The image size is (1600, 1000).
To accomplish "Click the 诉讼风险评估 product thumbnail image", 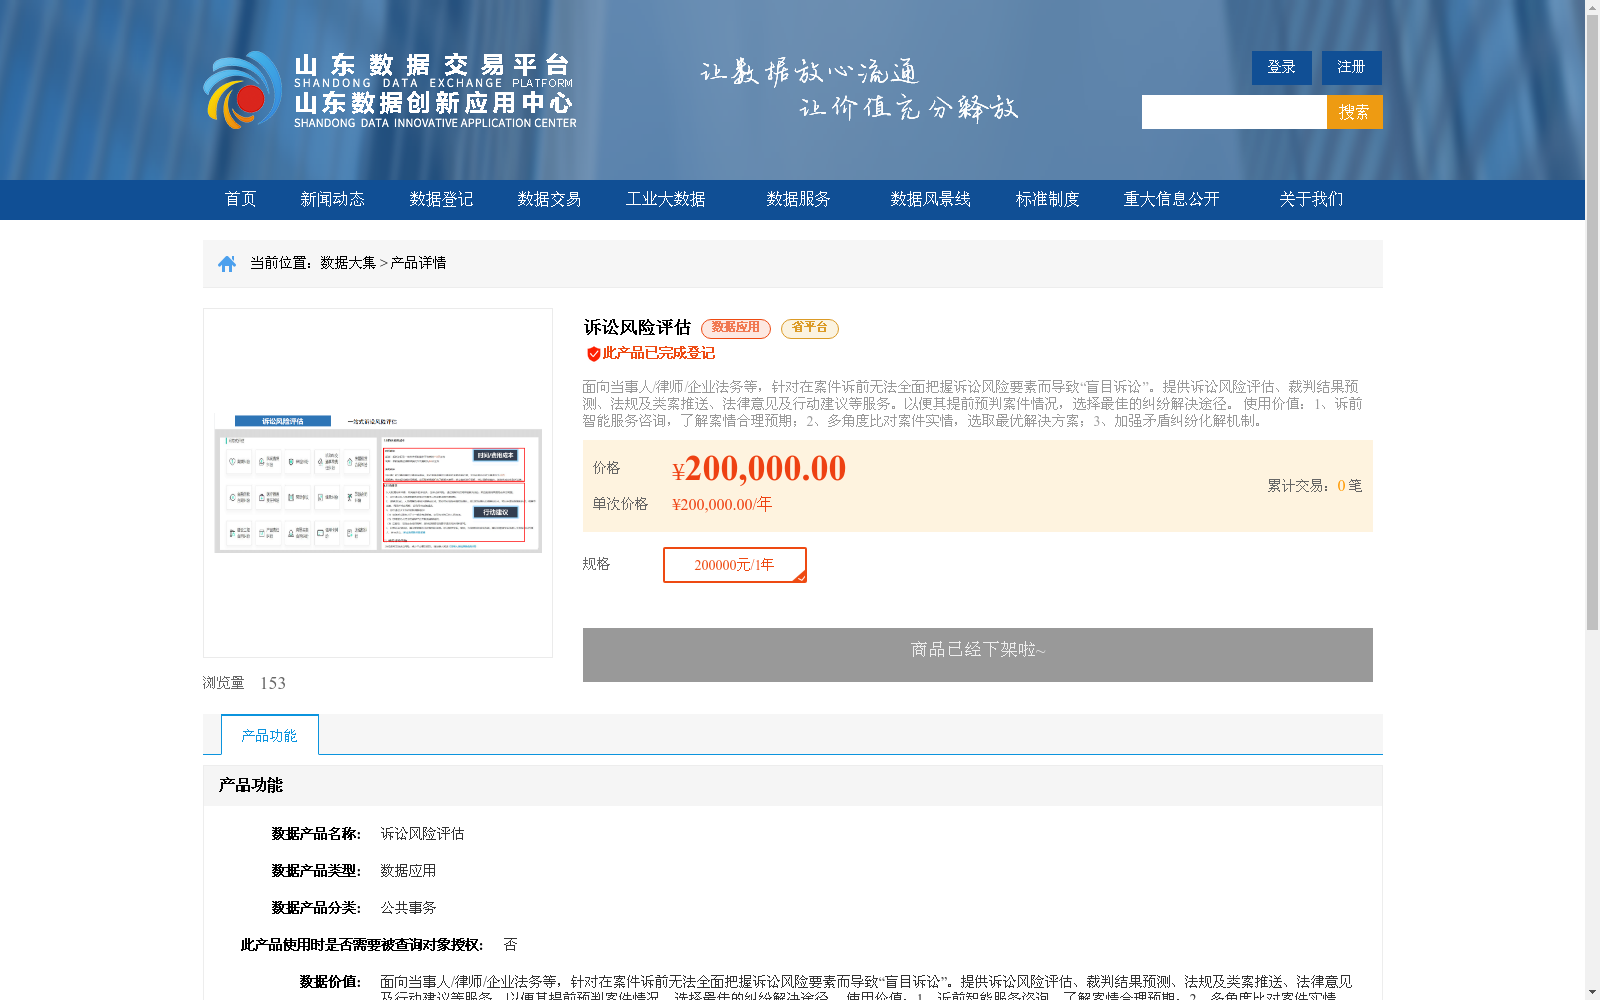I will [378, 483].
